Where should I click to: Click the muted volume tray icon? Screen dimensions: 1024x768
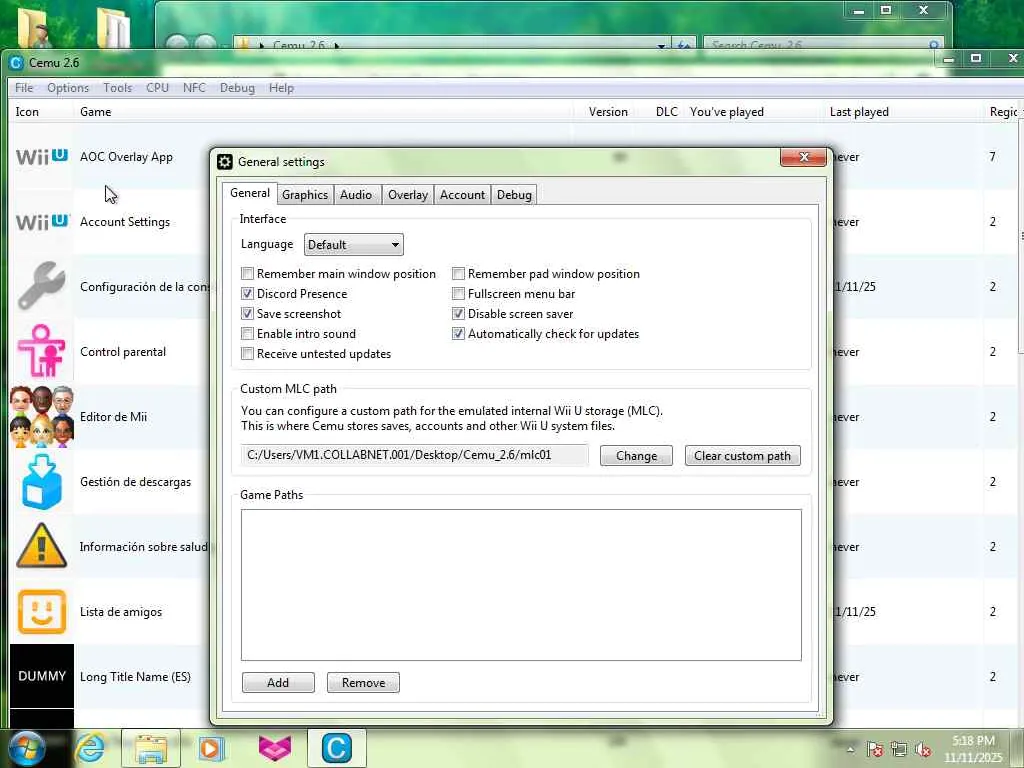pyautogui.click(x=923, y=750)
